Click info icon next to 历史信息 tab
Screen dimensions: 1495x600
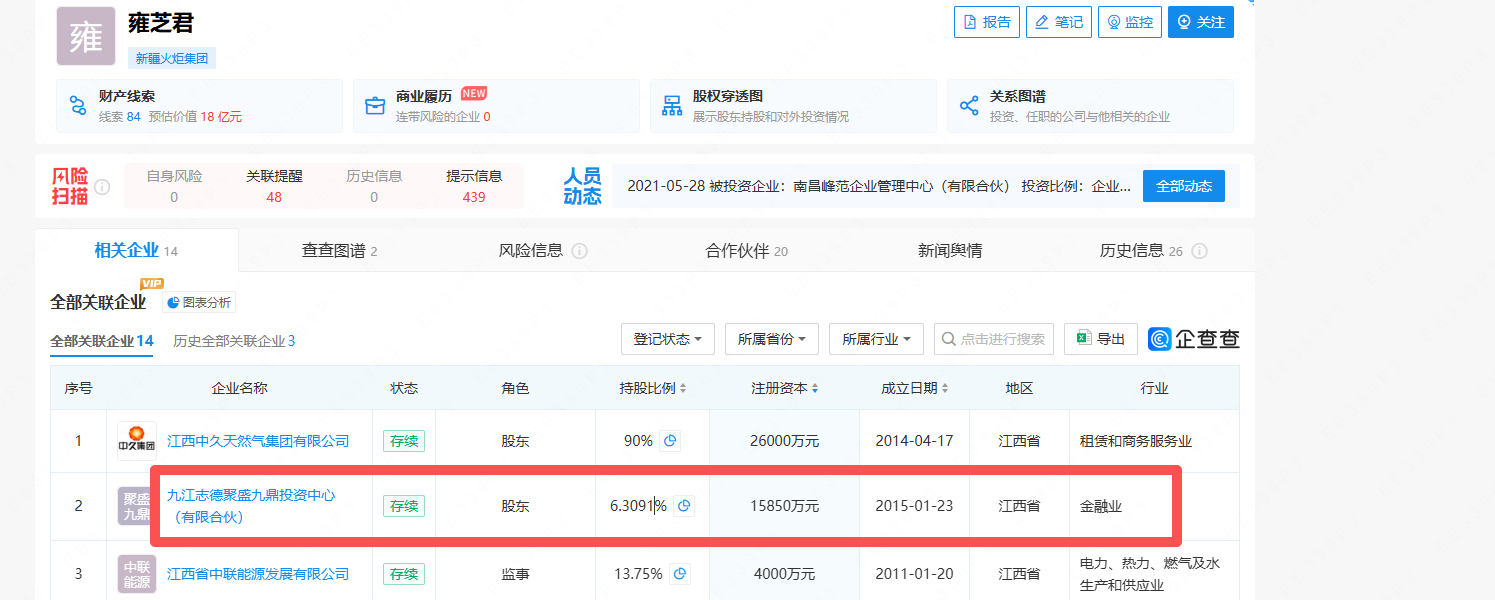pyautogui.click(x=1200, y=251)
